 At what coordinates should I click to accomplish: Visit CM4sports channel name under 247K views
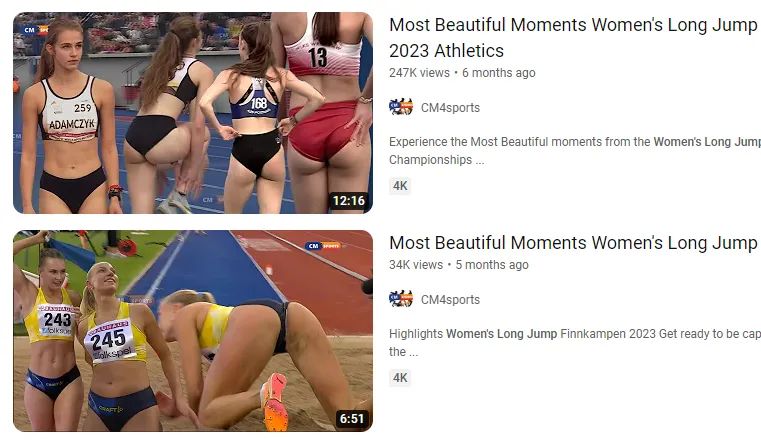[450, 108]
